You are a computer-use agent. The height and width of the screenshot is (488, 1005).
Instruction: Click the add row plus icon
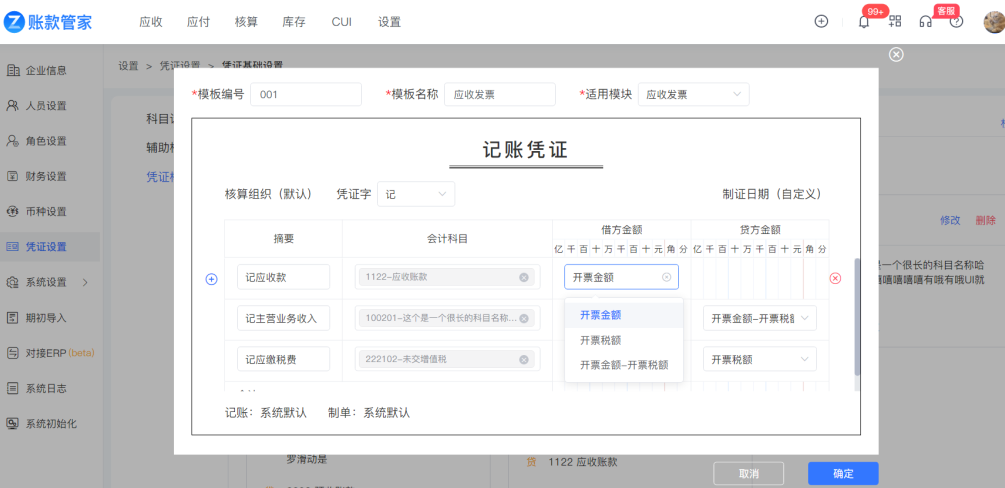(211, 279)
